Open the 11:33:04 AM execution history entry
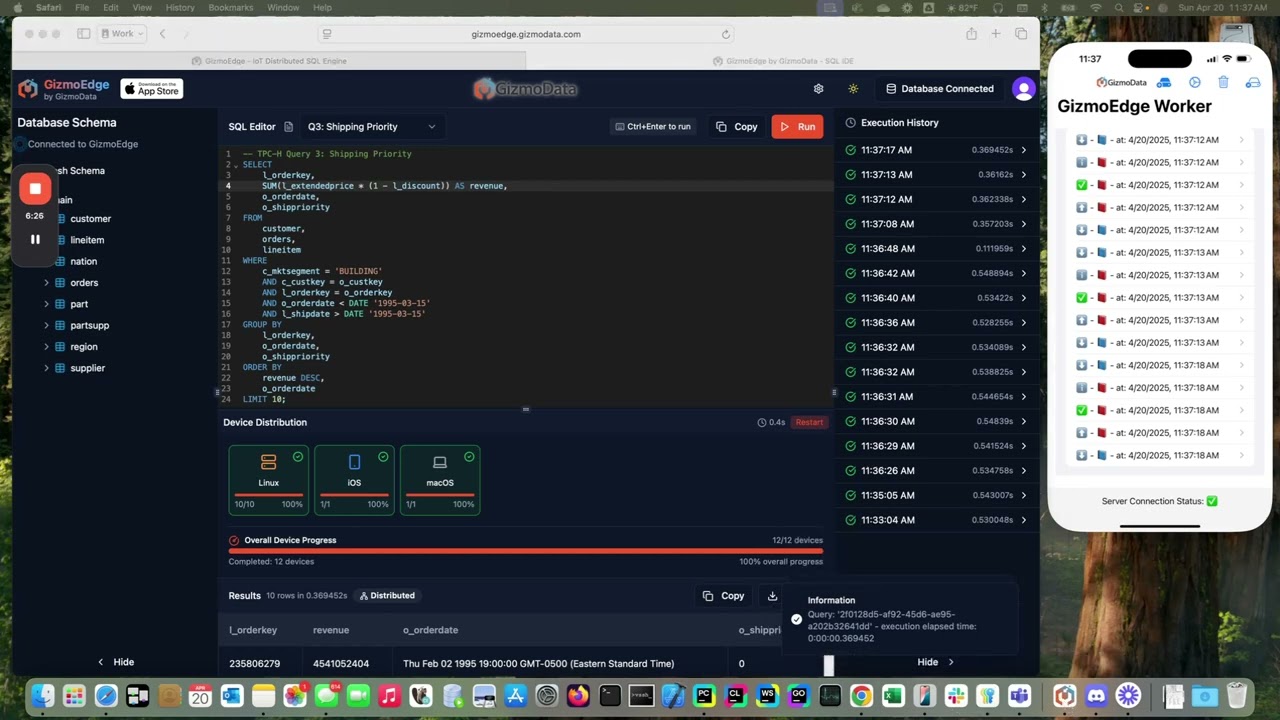The height and width of the screenshot is (720, 1280). [x=936, y=520]
